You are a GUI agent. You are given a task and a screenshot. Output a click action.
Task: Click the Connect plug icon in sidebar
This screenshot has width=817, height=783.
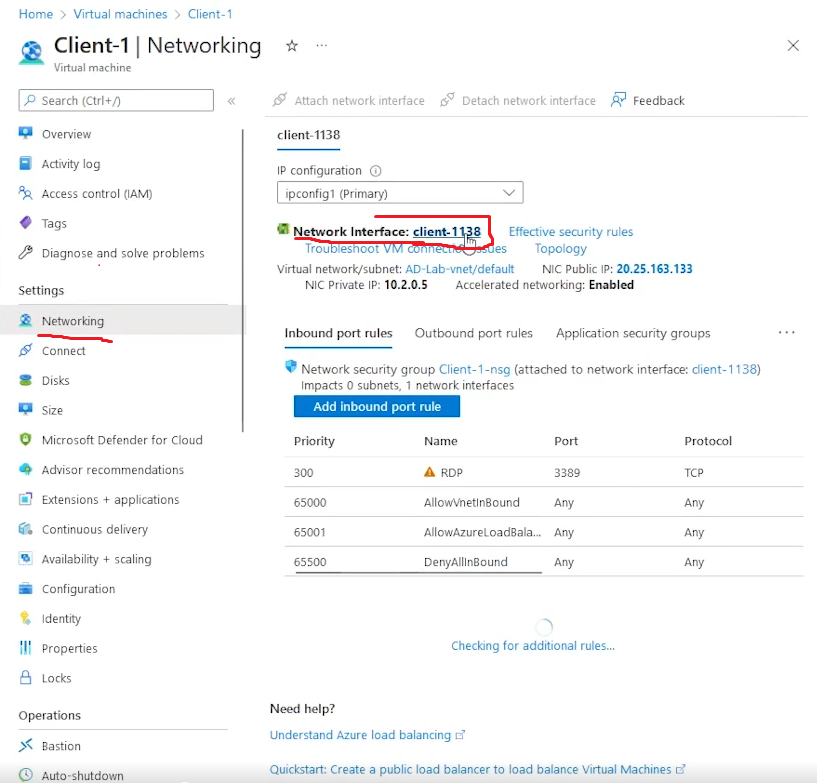click(26, 350)
